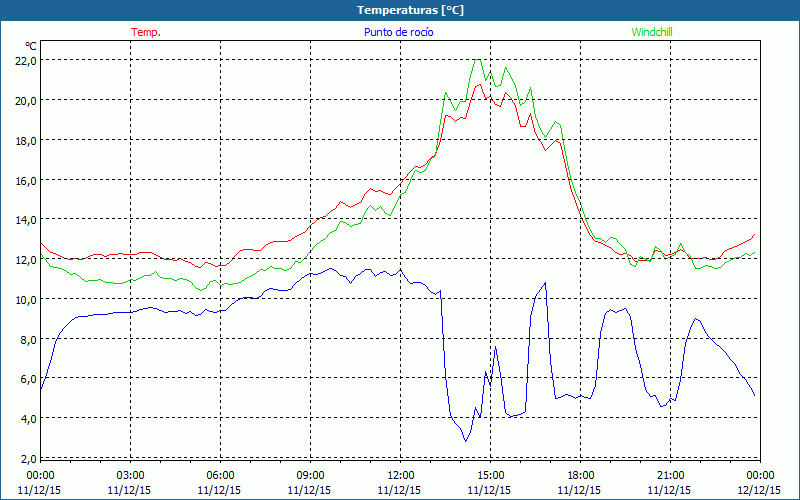
Task: Click the '4,0' y-axis value
Action: 28,419
